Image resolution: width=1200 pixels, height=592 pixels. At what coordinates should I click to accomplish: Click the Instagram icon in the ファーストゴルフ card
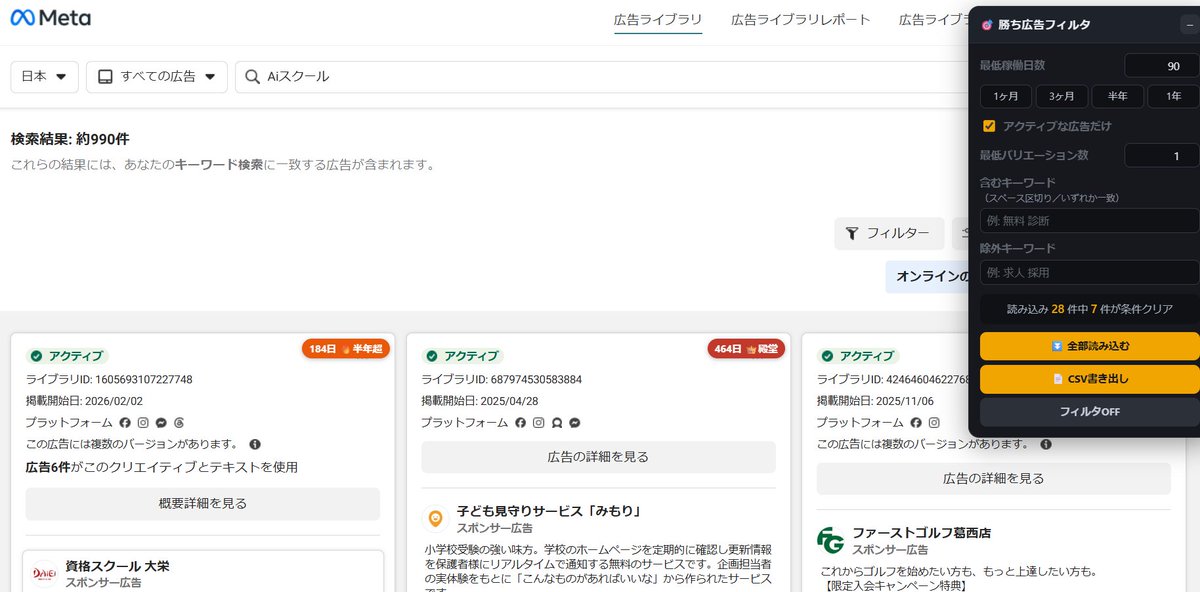pyautogui.click(x=935, y=423)
